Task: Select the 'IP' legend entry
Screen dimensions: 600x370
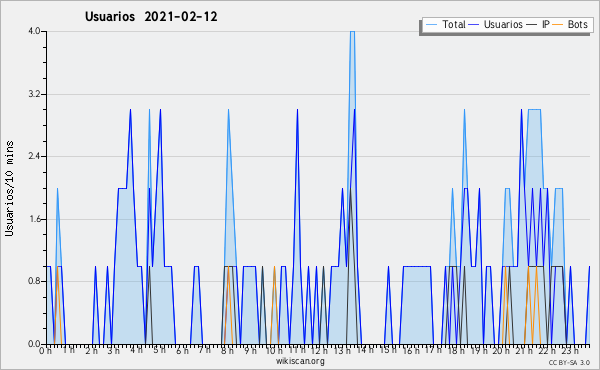Action: 538,25
